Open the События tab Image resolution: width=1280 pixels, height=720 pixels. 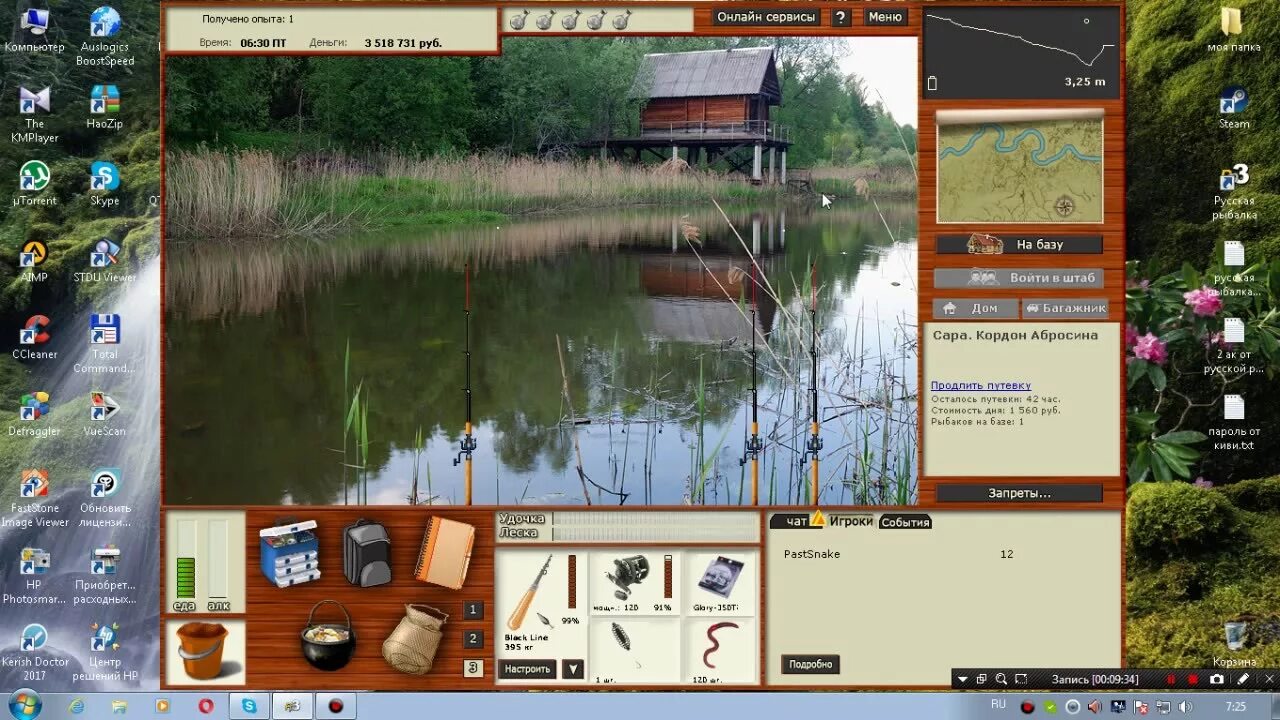(905, 522)
